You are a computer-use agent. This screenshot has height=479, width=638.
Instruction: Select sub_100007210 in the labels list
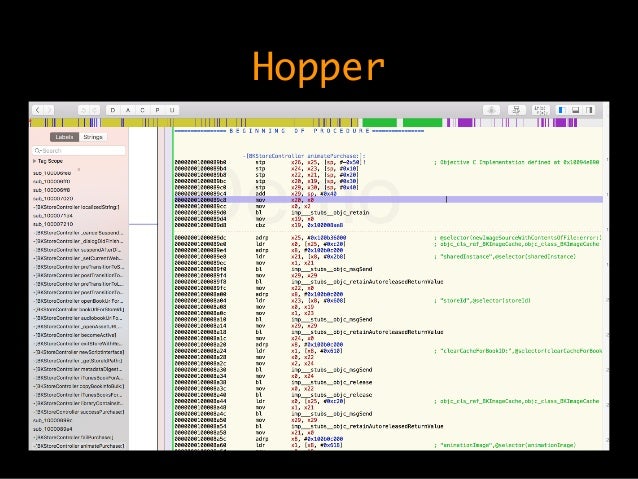(53, 224)
